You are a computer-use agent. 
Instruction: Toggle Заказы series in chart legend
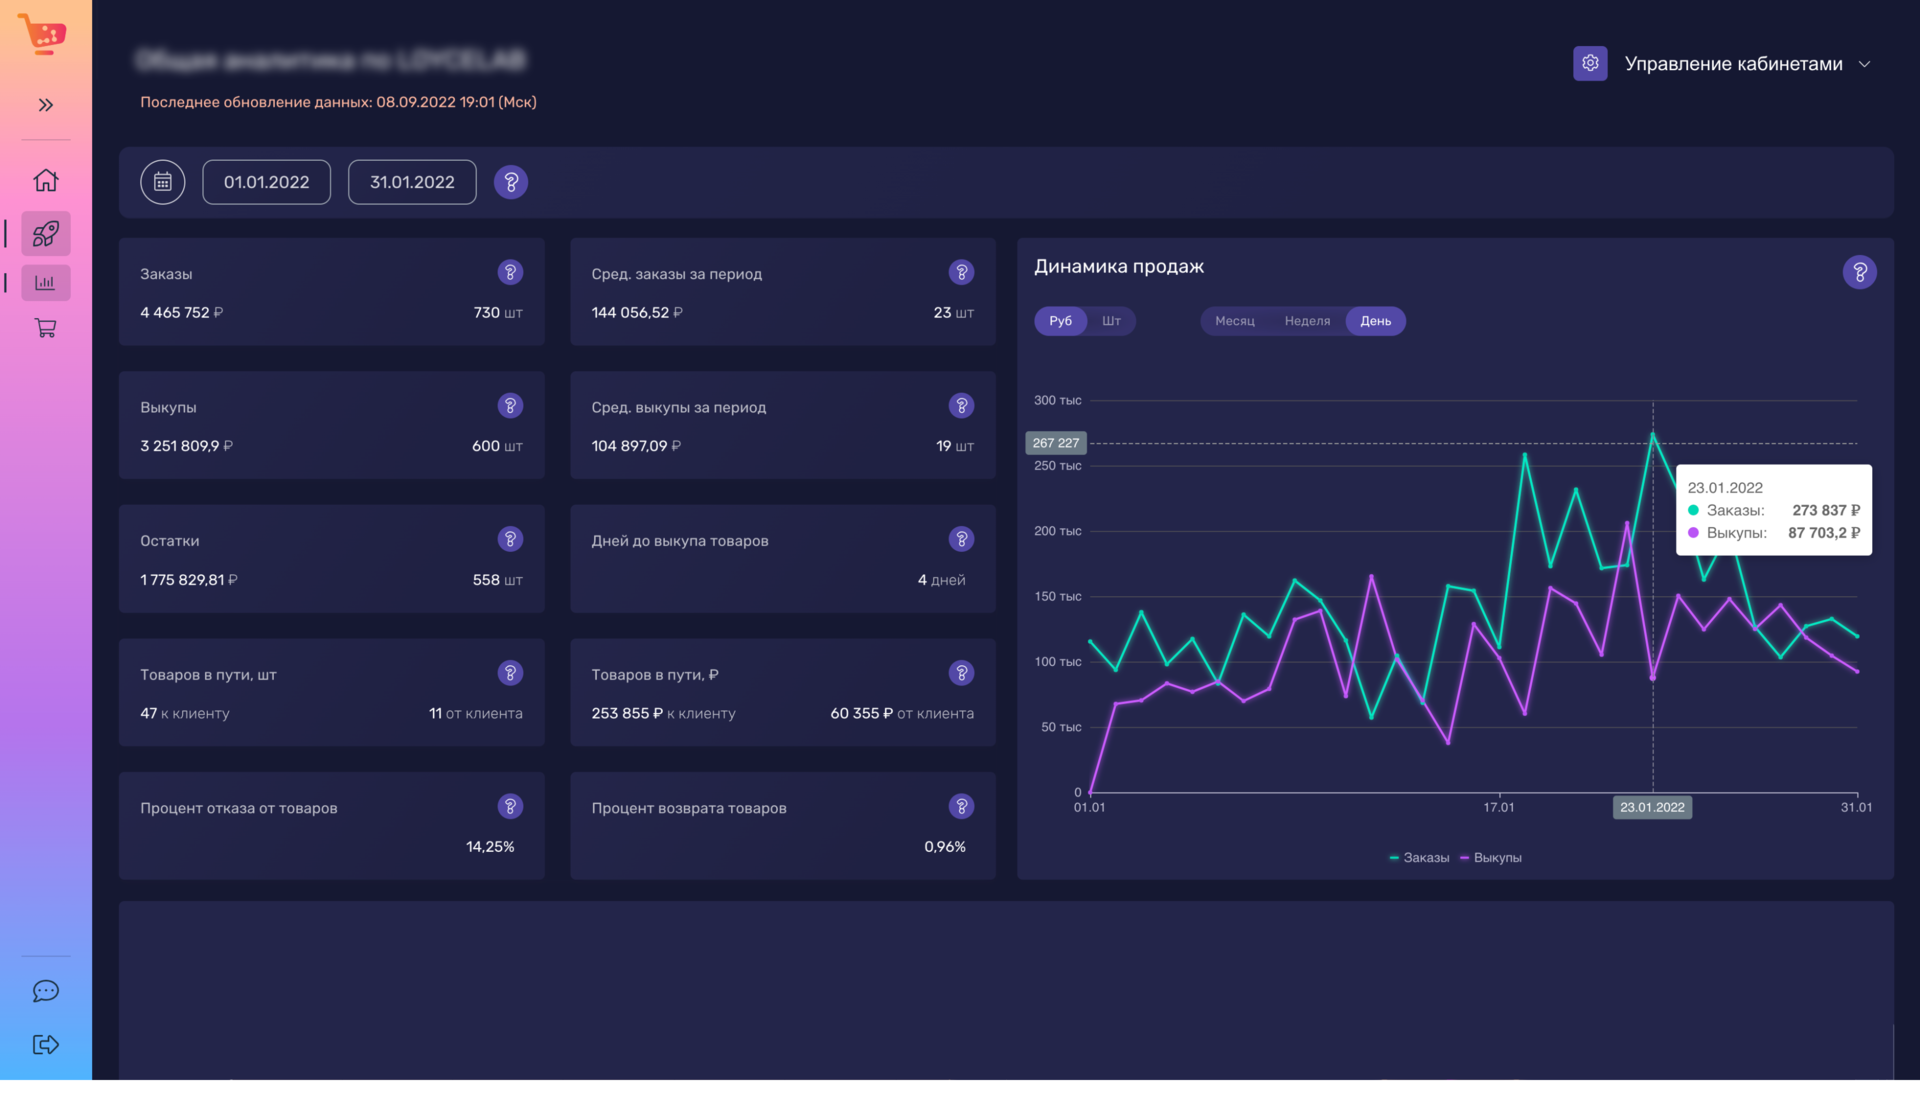[x=1419, y=858]
